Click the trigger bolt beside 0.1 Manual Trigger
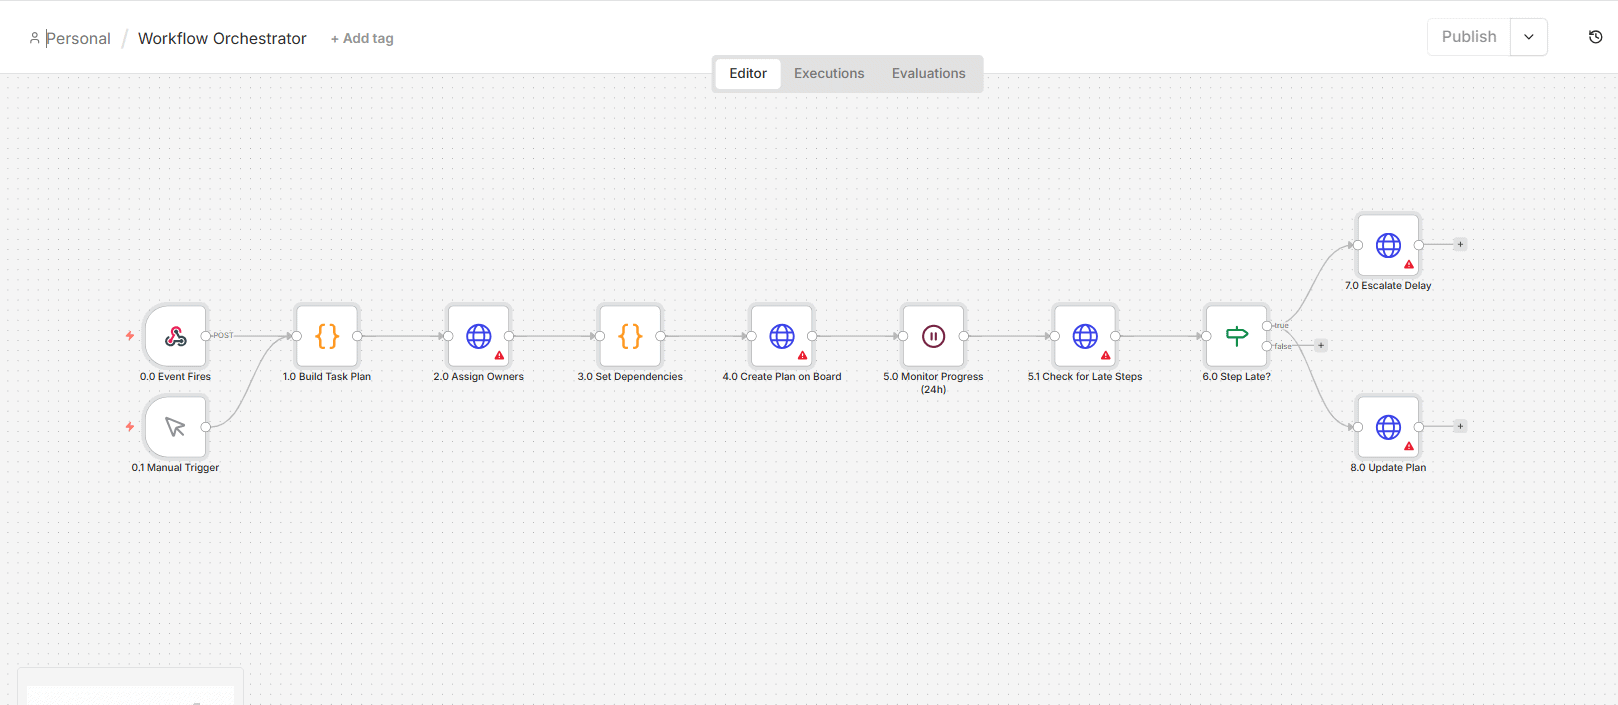The height and width of the screenshot is (705, 1618). pos(130,427)
